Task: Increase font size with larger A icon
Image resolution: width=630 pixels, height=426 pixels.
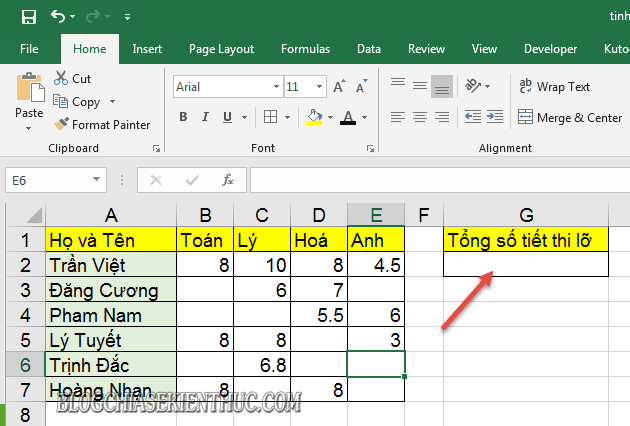Action: coord(340,86)
